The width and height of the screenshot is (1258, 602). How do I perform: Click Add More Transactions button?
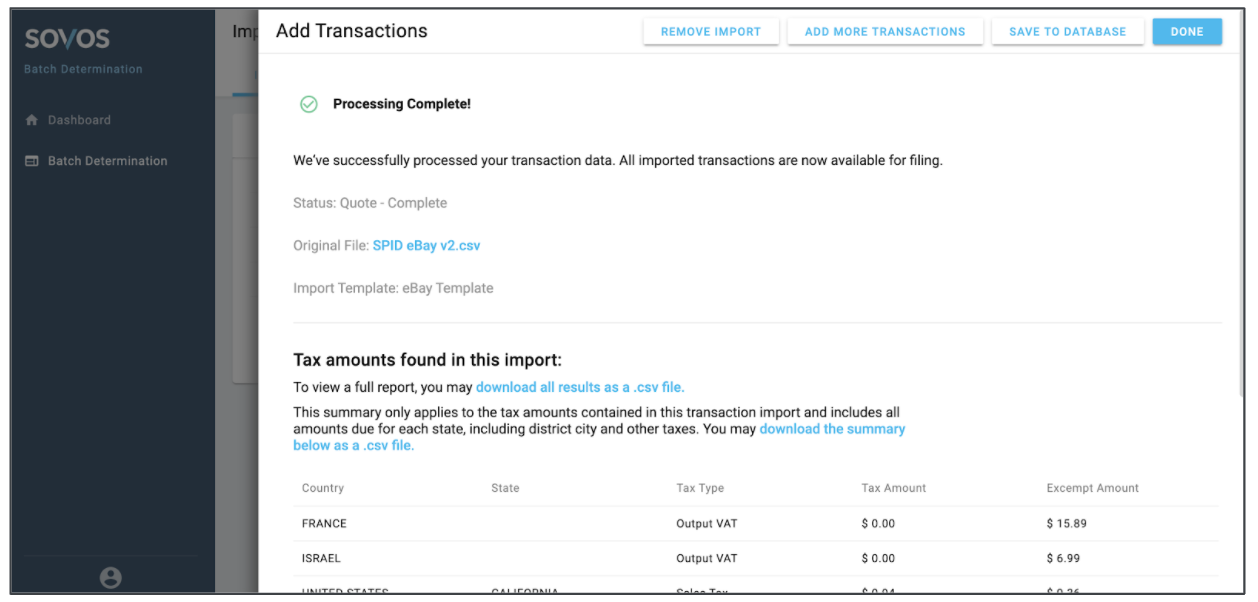(885, 32)
